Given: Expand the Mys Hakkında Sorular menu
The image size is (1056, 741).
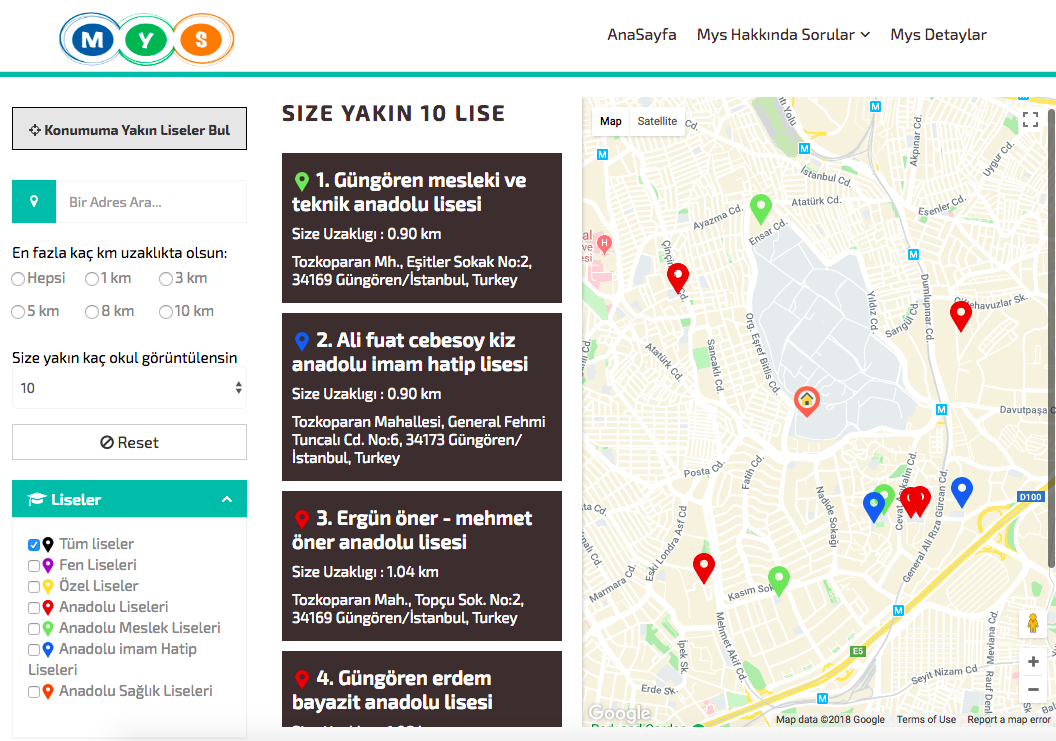Looking at the screenshot, I should pyautogui.click(x=783, y=35).
